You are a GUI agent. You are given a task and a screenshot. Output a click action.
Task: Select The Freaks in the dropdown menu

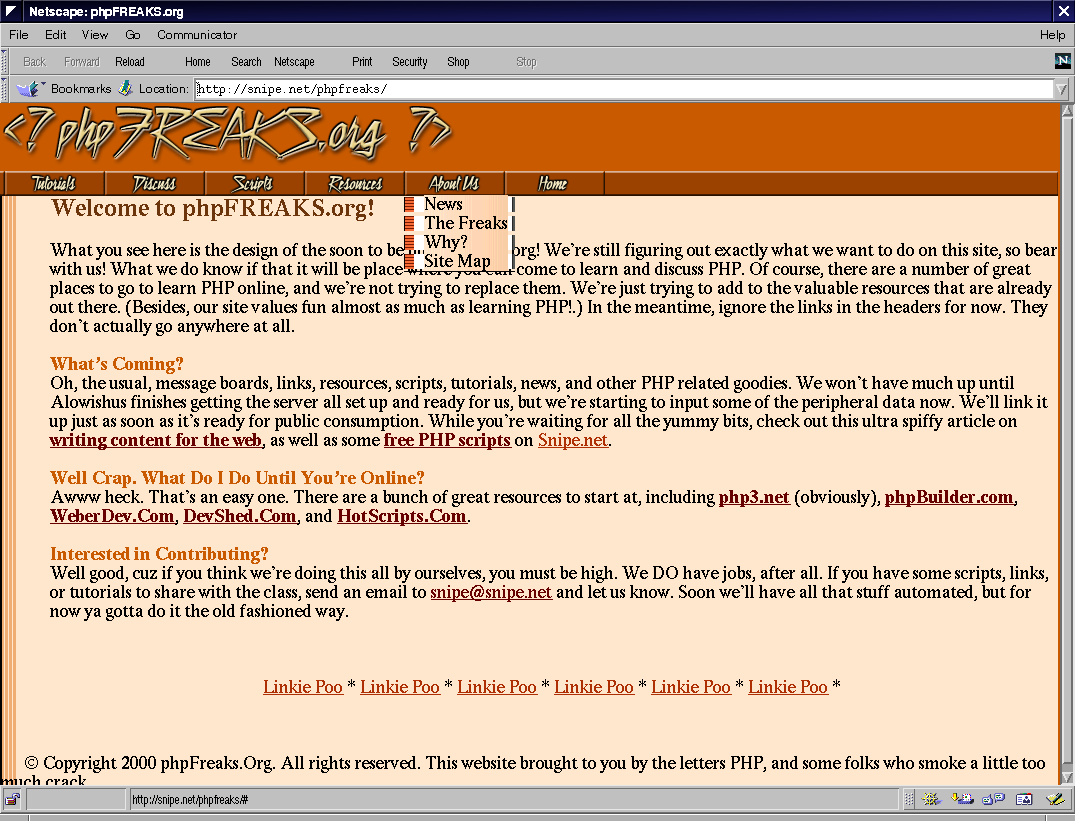tap(466, 223)
